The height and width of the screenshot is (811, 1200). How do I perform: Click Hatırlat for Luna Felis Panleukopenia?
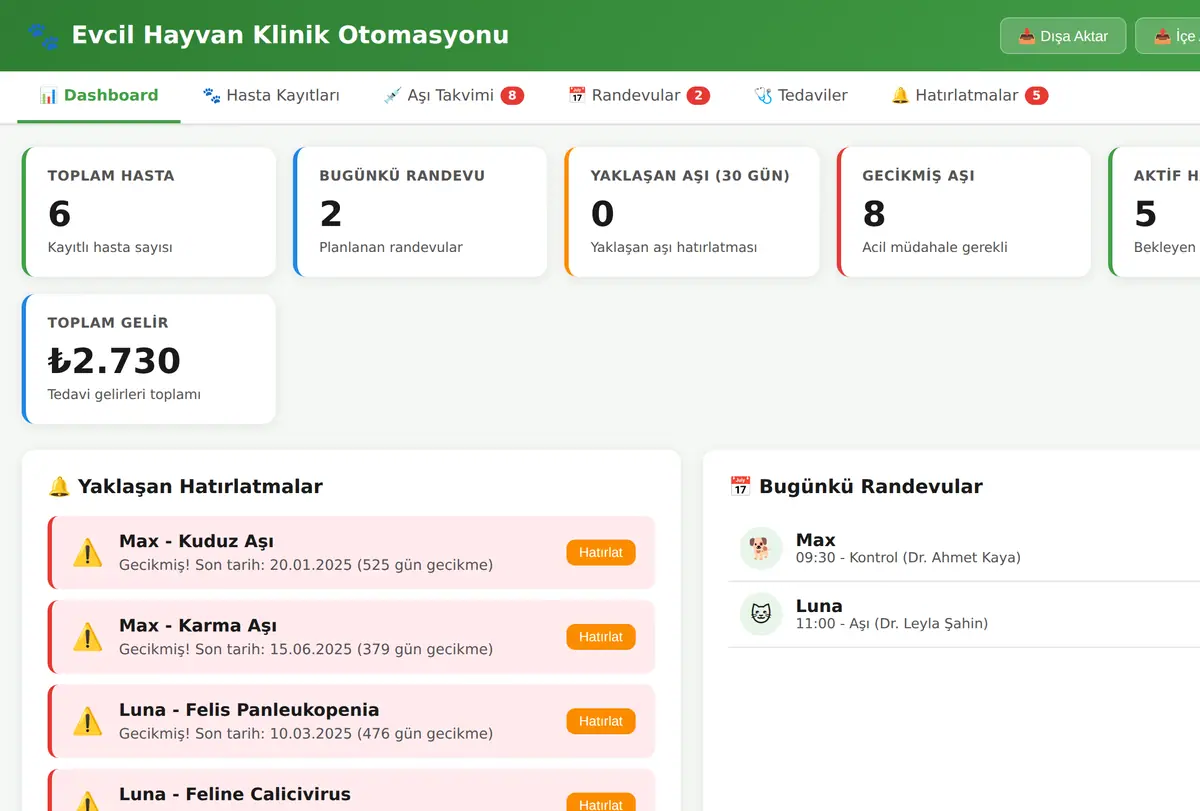[601, 720]
